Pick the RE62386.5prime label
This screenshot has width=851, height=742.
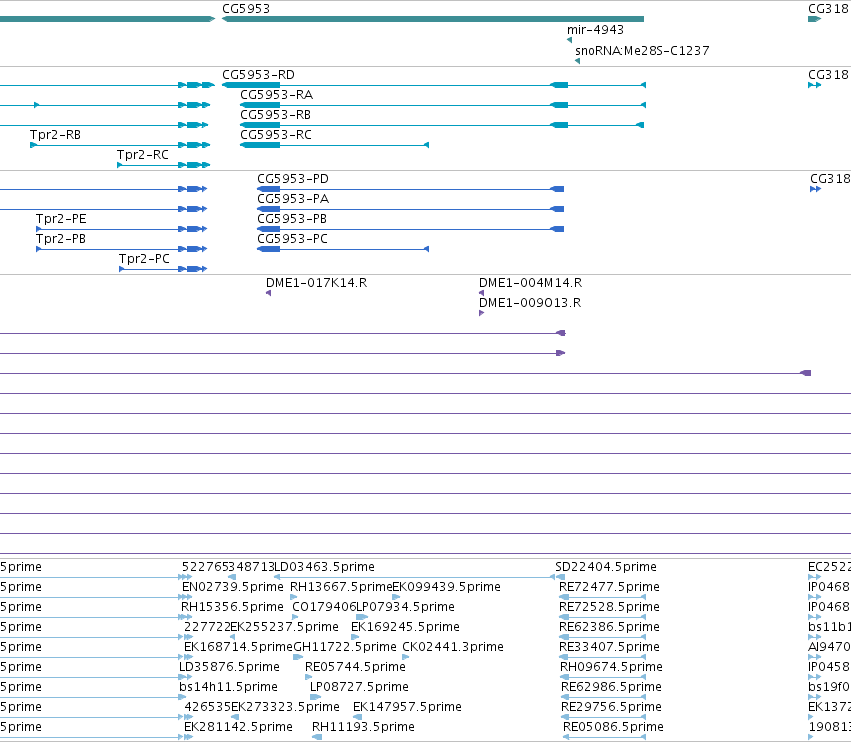tap(609, 627)
